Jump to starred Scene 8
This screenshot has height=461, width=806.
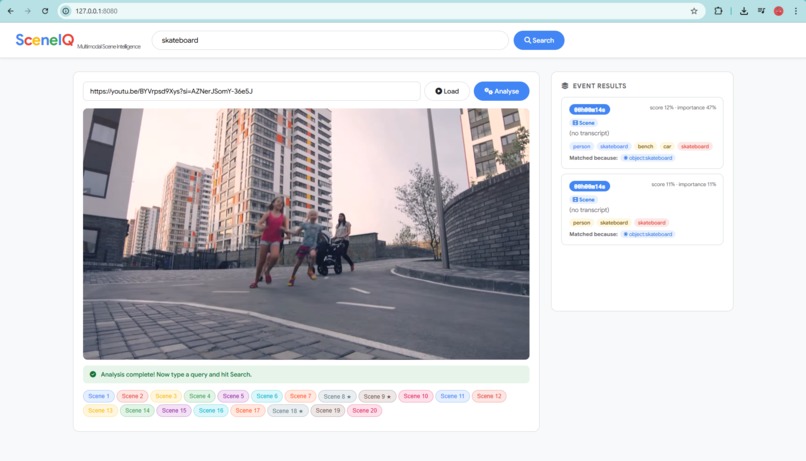pyautogui.click(x=337, y=396)
